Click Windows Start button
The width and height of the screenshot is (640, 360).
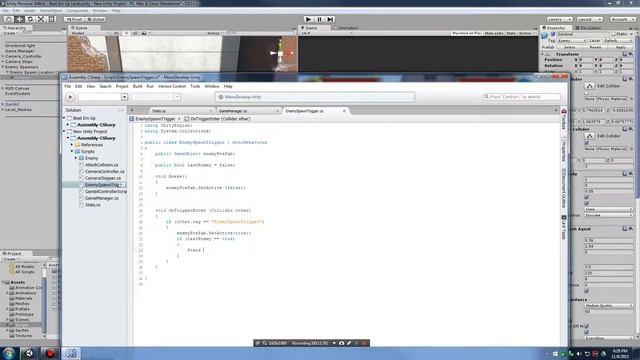9,353
